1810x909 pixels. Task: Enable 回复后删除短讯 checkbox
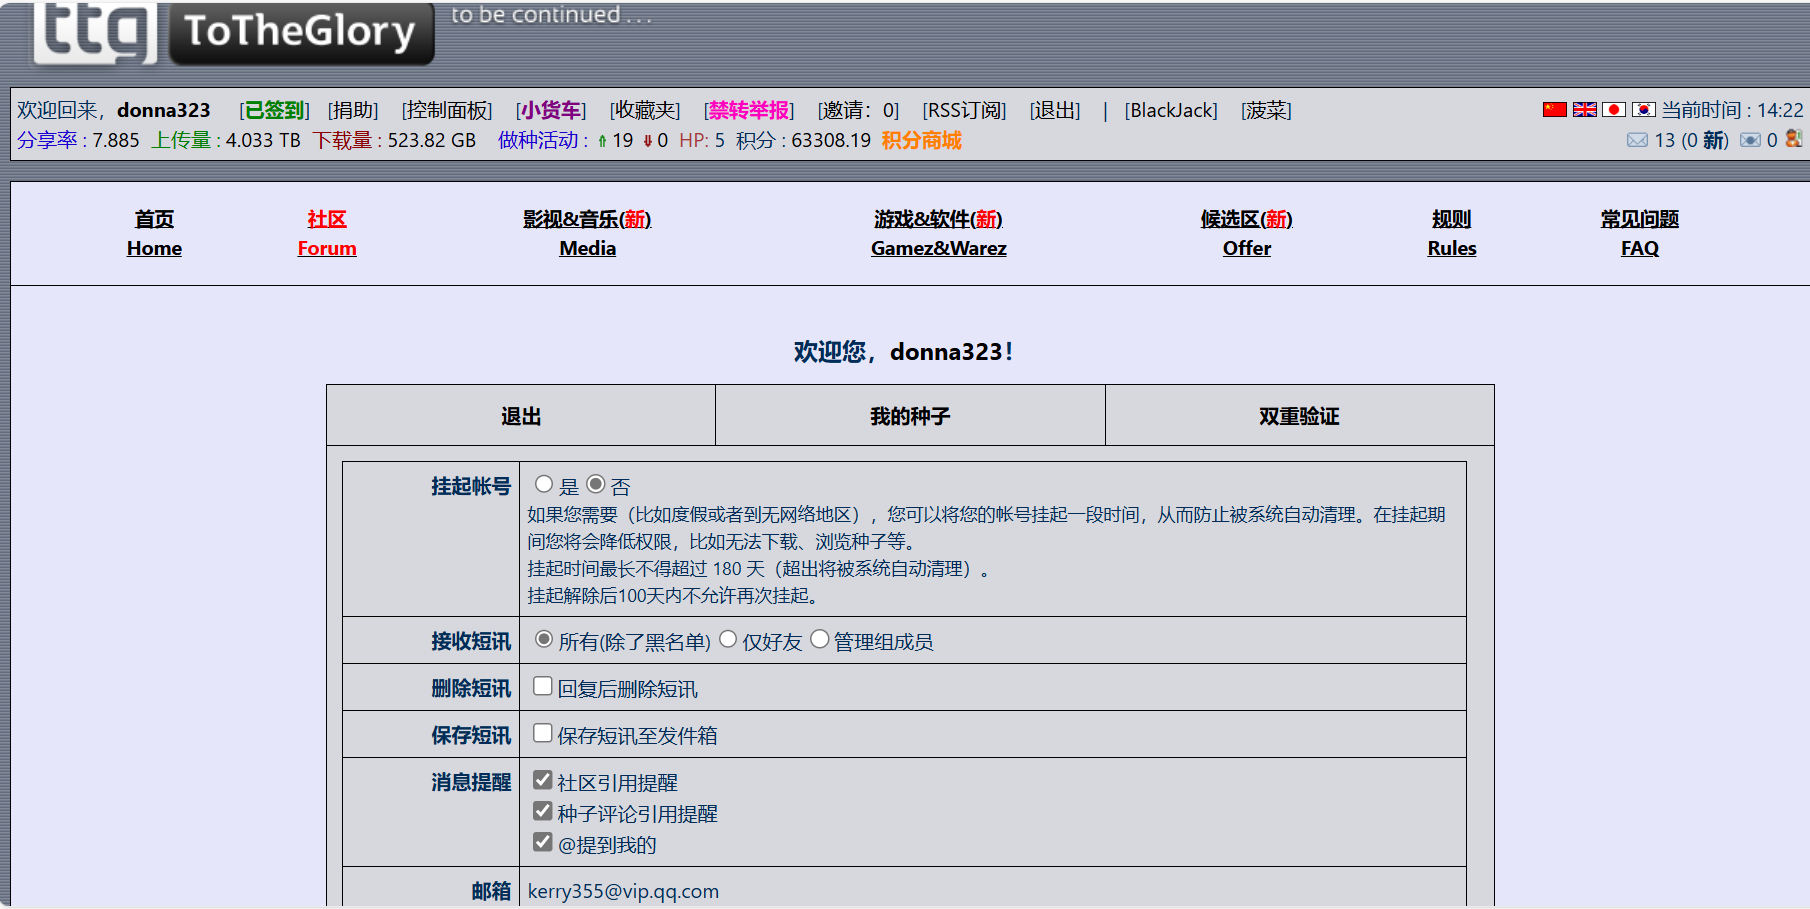(x=543, y=687)
